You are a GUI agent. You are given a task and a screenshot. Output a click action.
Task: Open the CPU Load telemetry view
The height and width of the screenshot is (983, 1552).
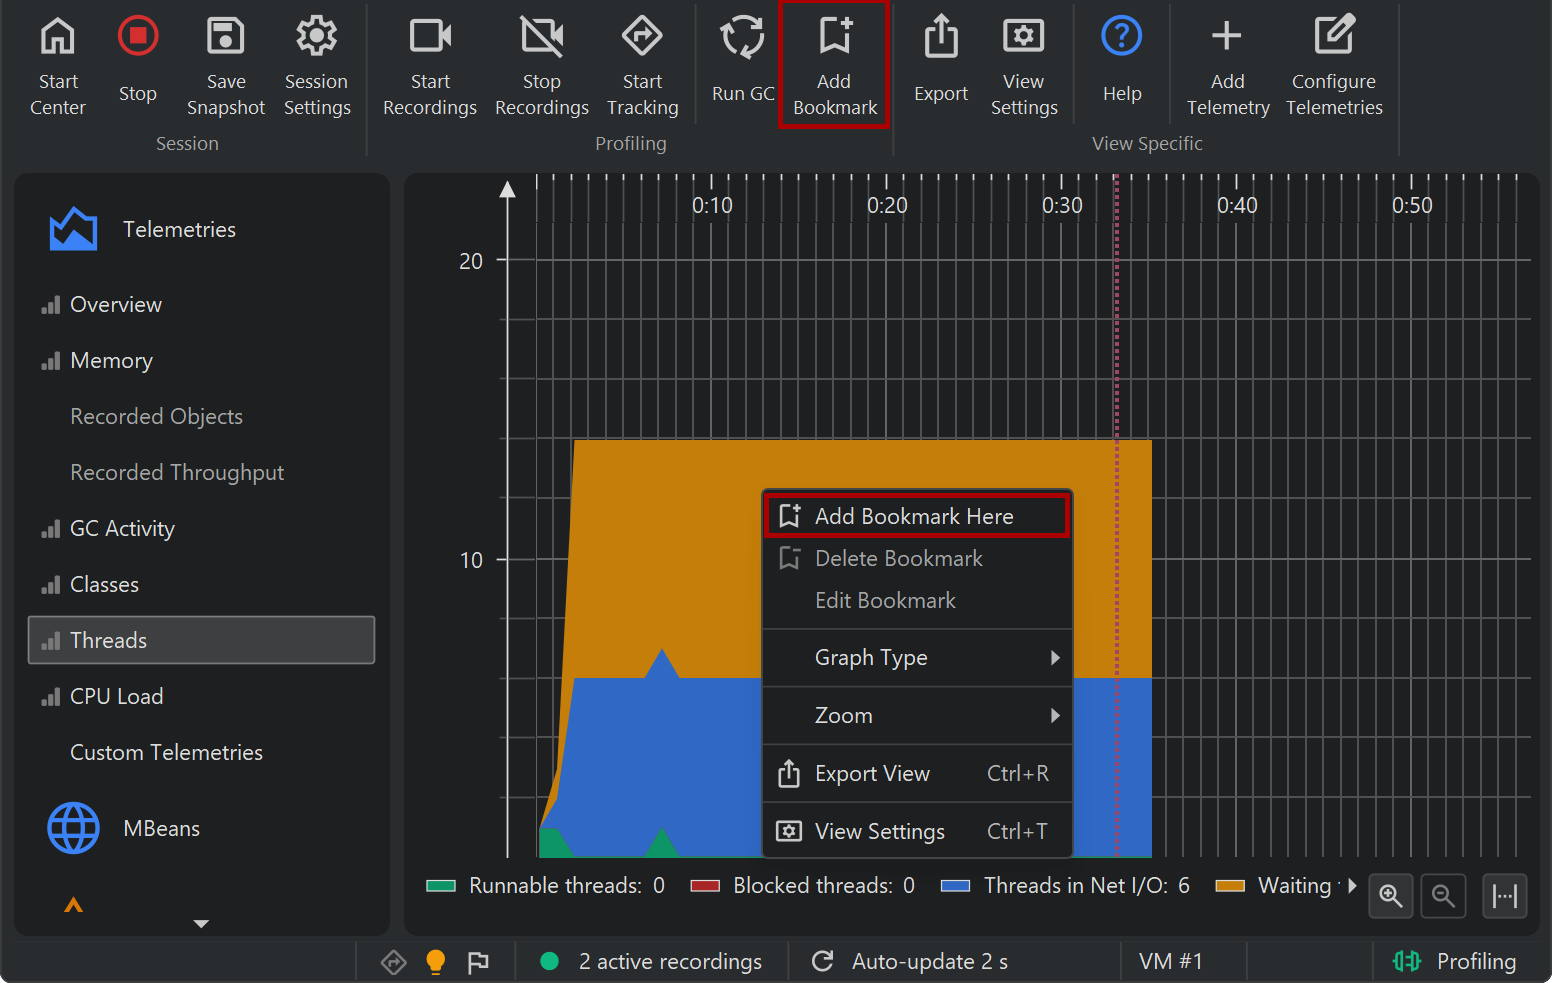pos(116,696)
